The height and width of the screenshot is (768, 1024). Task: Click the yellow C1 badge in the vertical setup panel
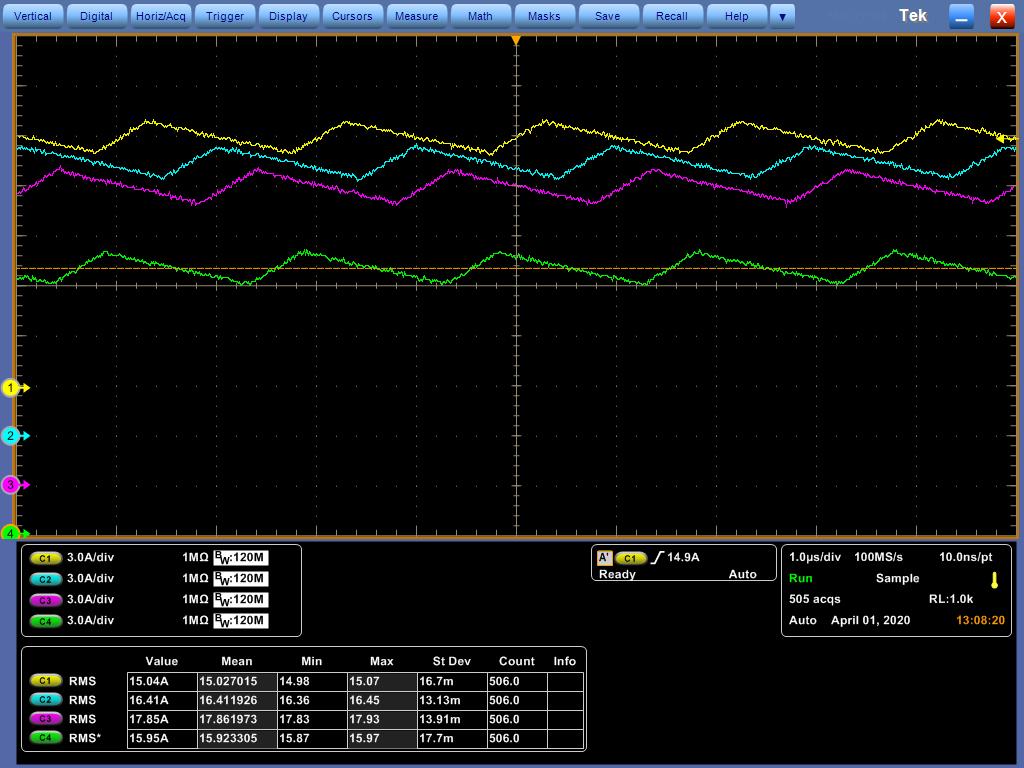(x=44, y=558)
